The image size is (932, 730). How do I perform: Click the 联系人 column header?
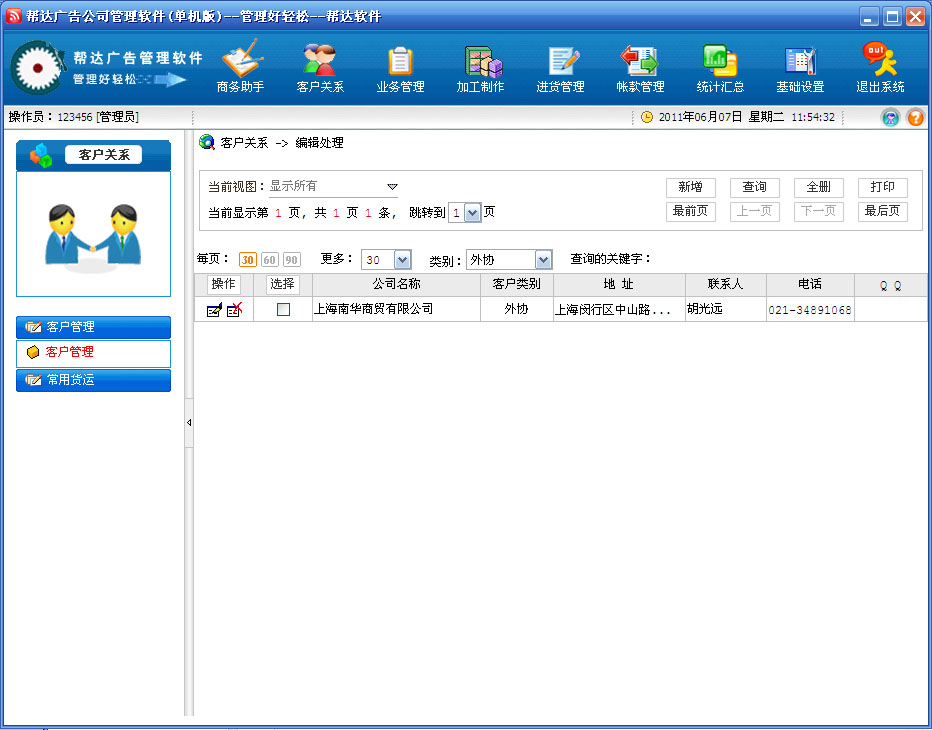point(726,284)
